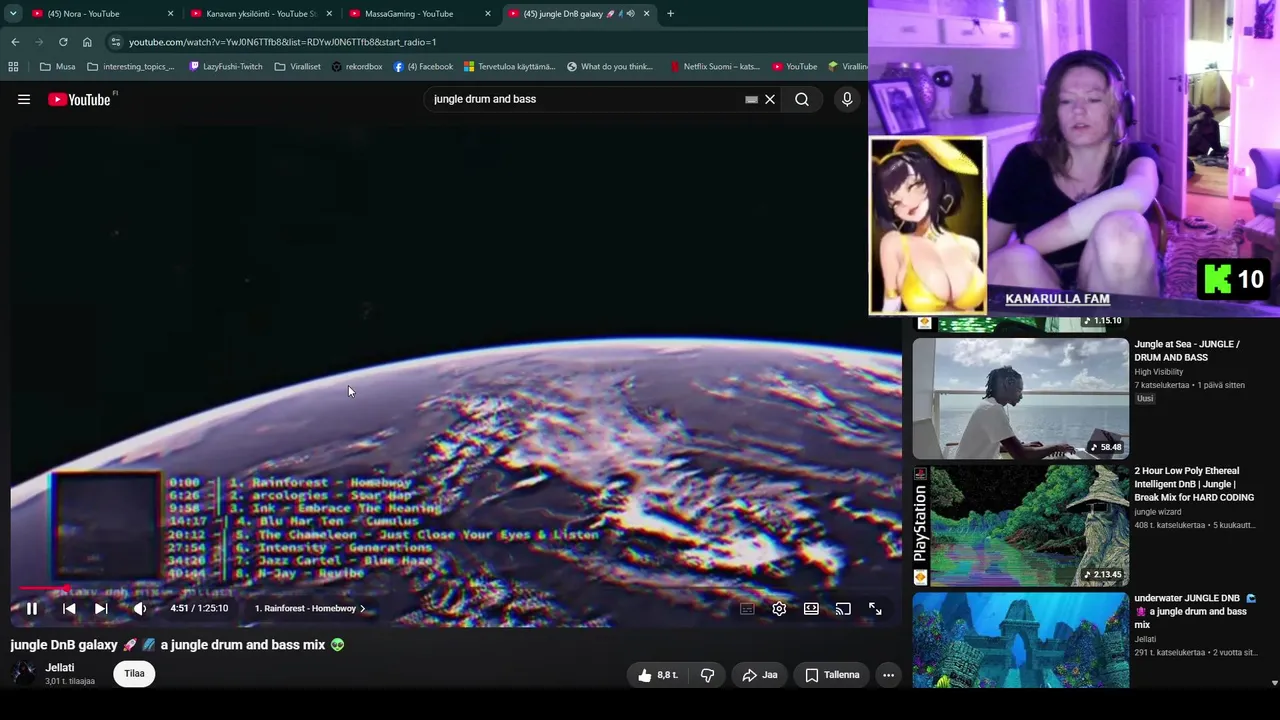View site information icon in address bar
Viewport: 1280px width, 720px height.
tap(116, 42)
